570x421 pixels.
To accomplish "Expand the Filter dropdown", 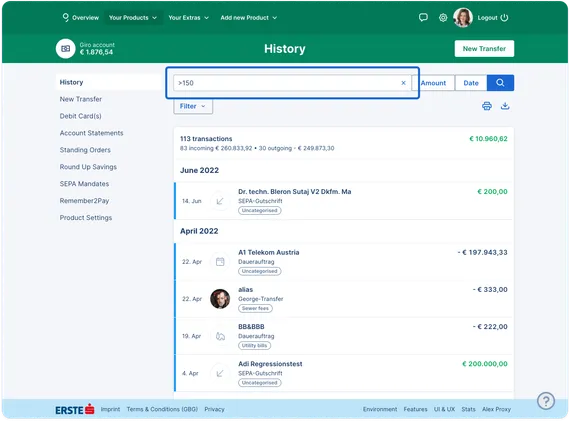I will (x=193, y=106).
